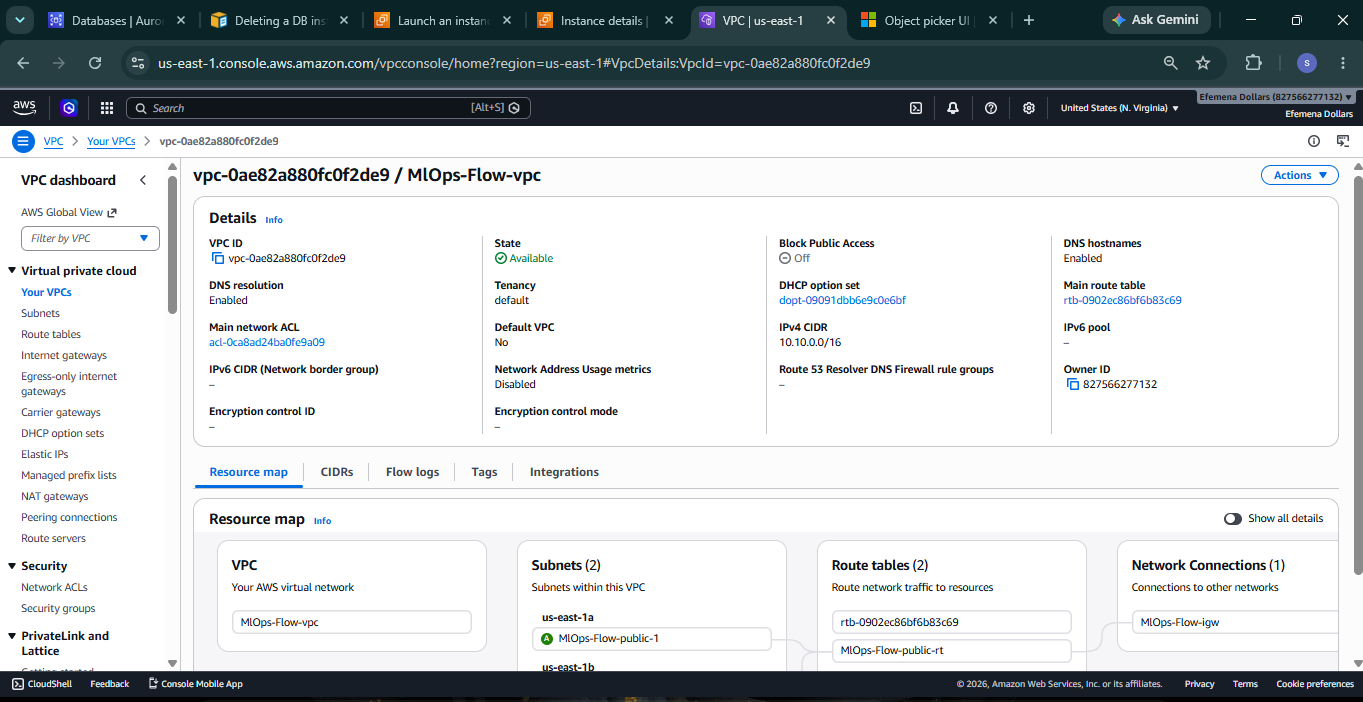1363x702 pixels.
Task: Switch to the Tags tab
Action: (484, 472)
